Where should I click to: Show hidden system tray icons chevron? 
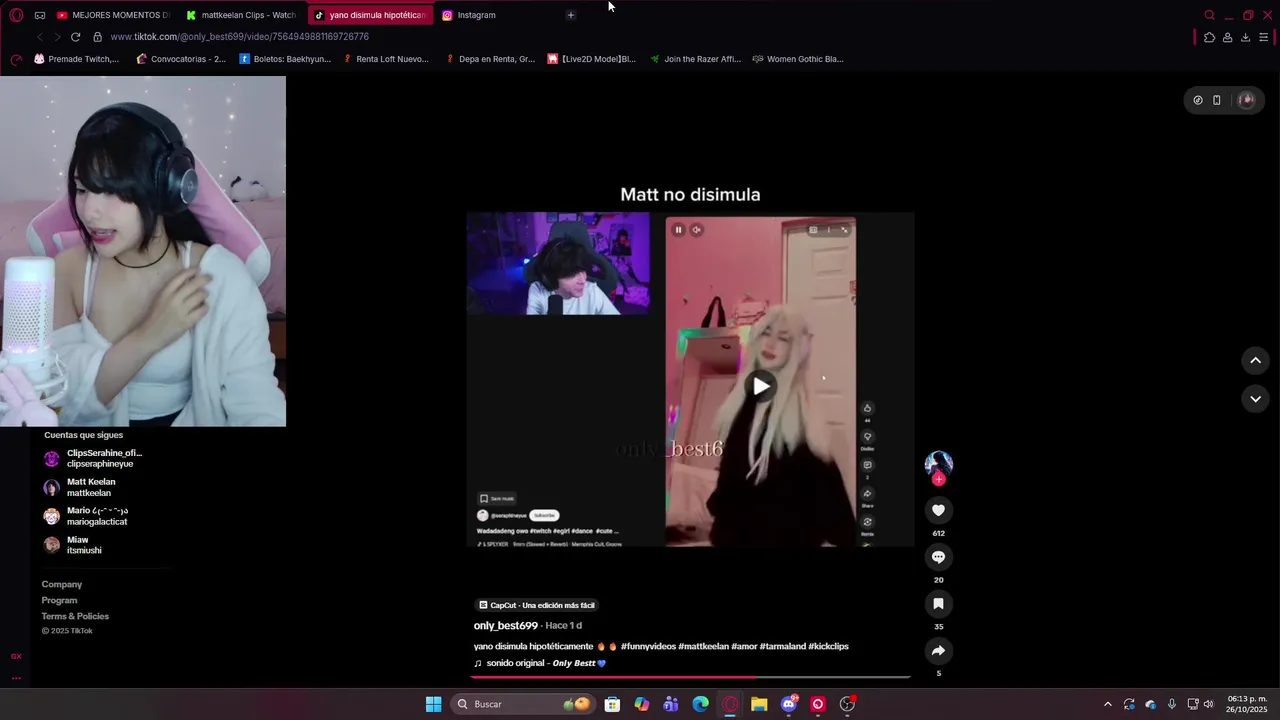click(1107, 704)
